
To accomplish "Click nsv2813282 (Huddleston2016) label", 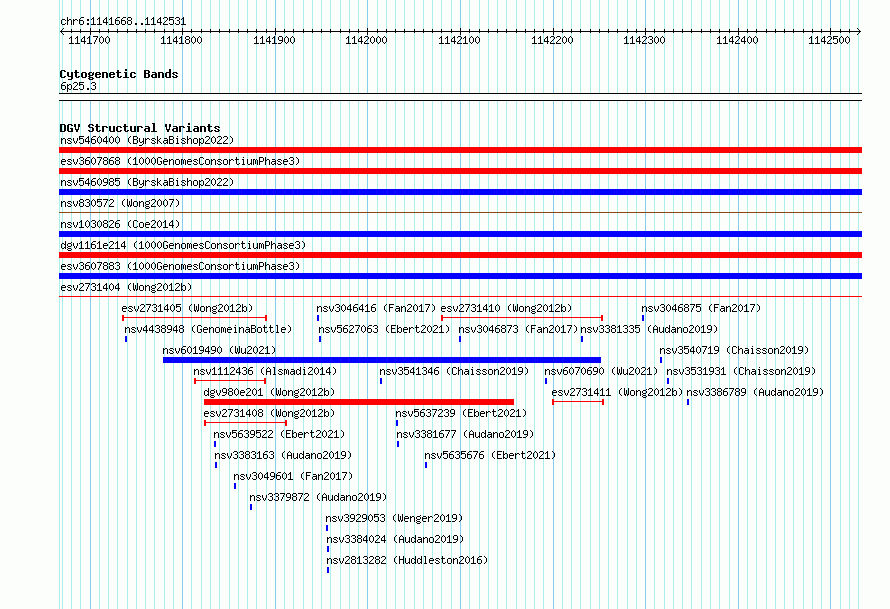I will coord(407,560).
